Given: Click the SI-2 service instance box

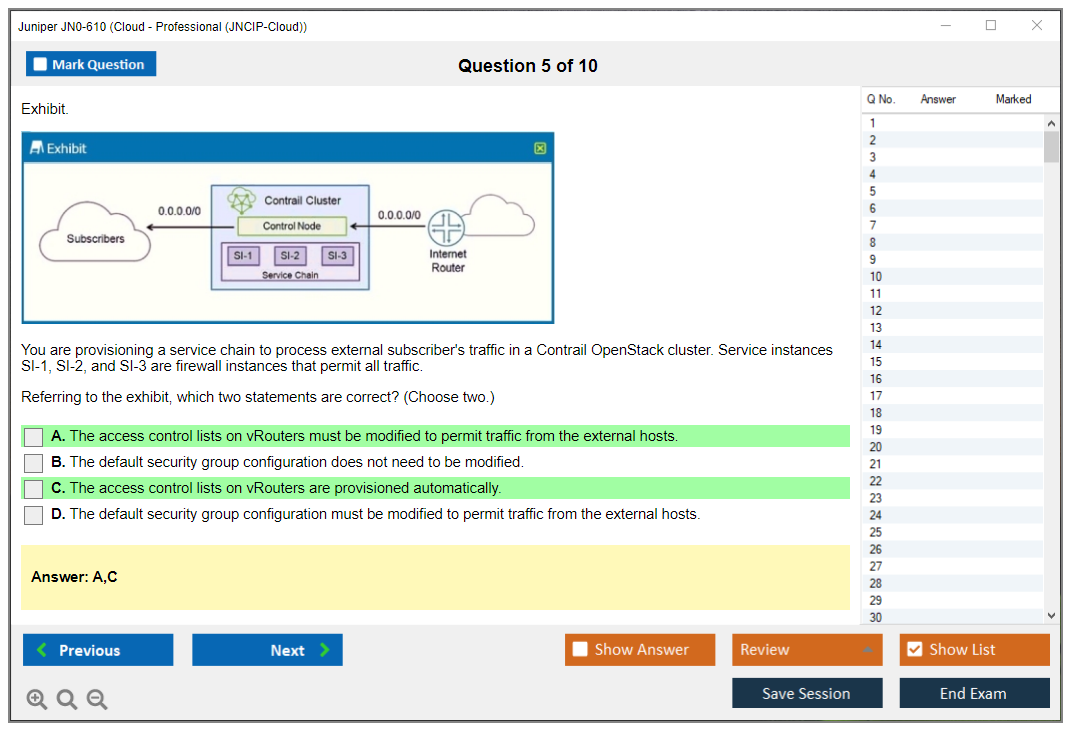Looking at the screenshot, I should tap(290, 256).
